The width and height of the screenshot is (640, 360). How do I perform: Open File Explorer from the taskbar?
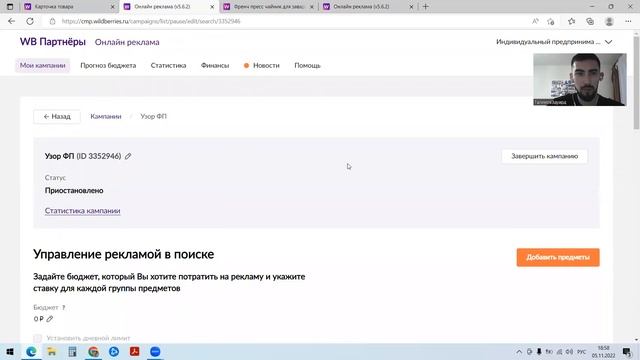coord(51,351)
